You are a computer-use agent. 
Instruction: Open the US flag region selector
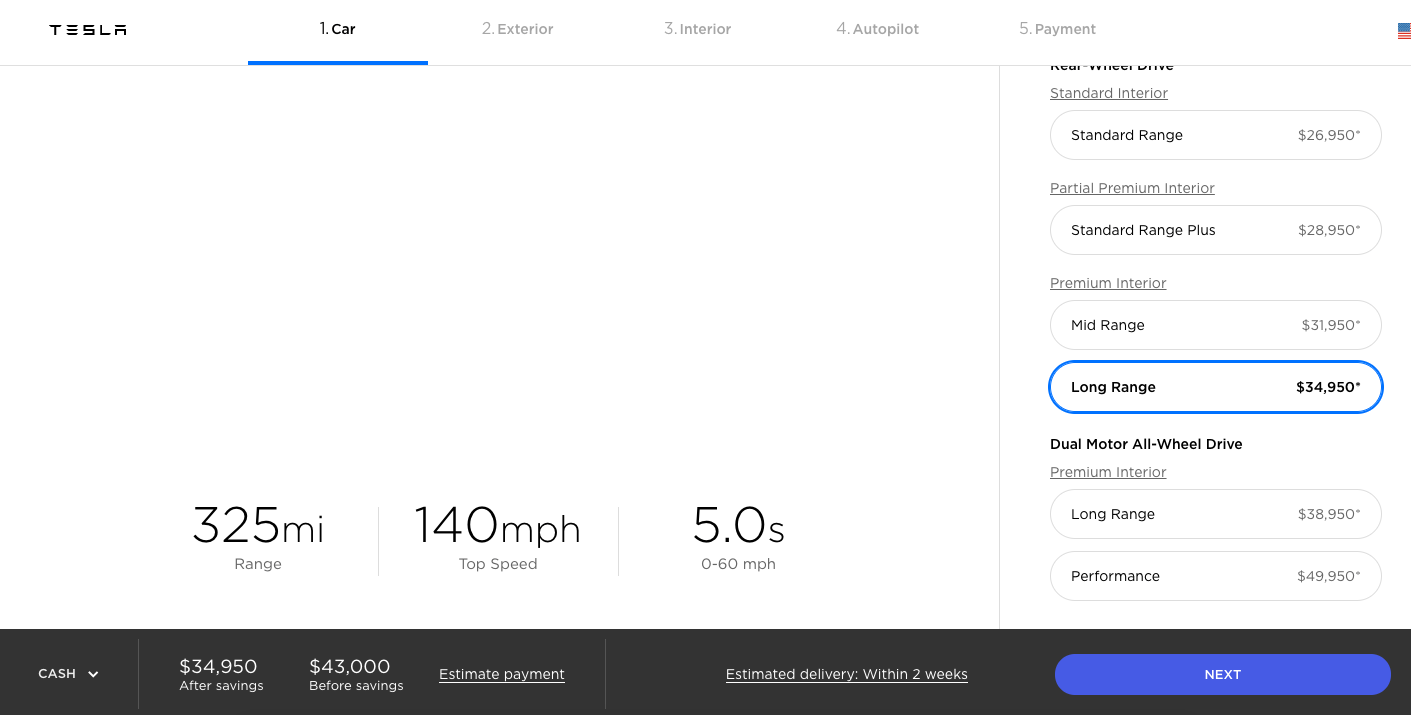tap(1404, 31)
